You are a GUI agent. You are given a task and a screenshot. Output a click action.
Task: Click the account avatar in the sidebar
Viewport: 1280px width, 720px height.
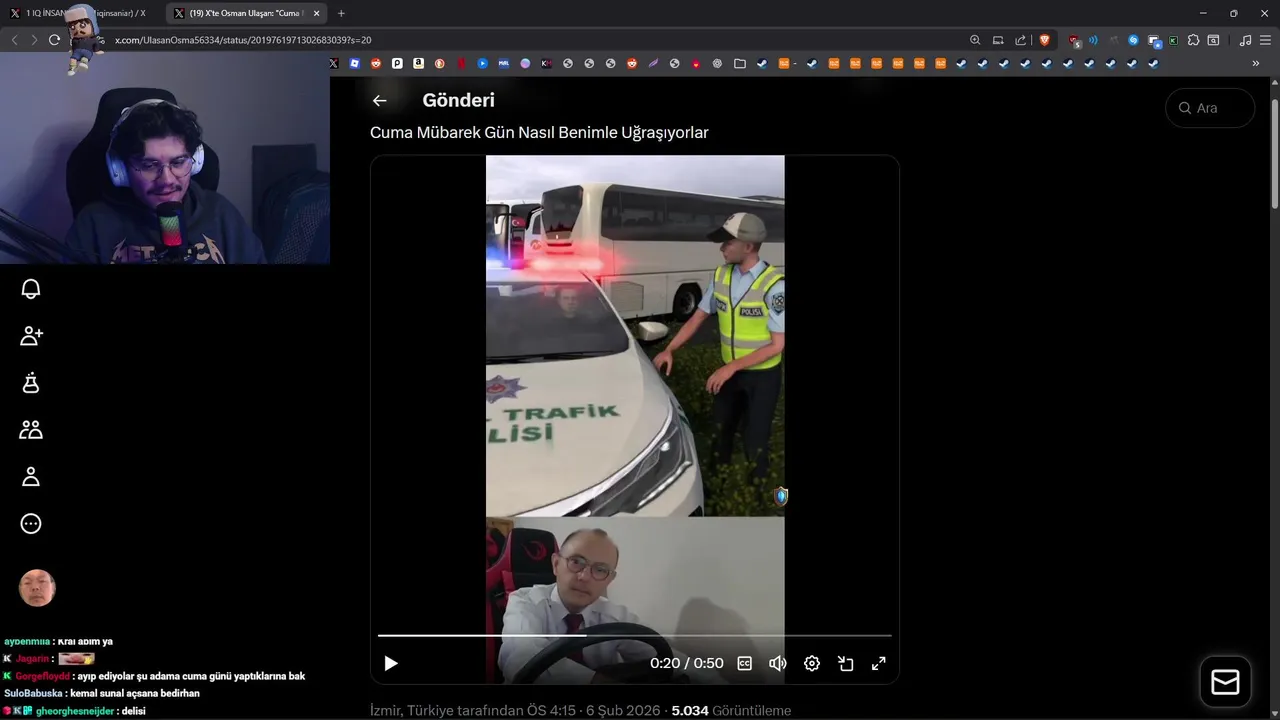tap(37, 588)
